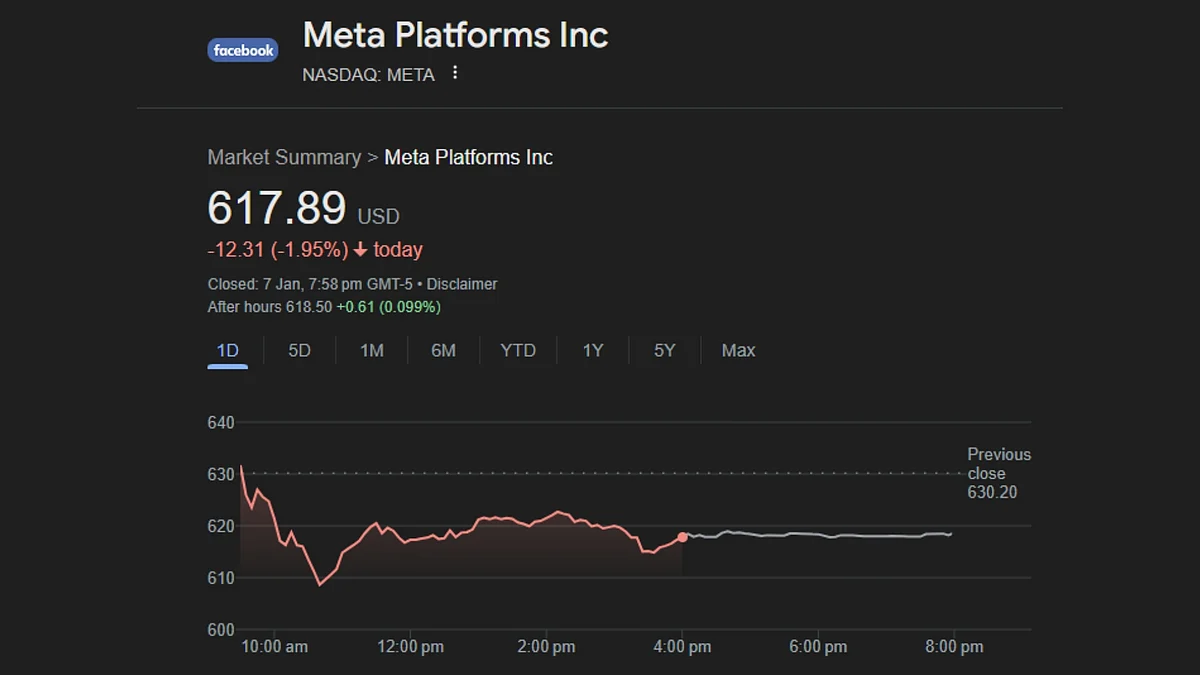Show the 6M chart range
This screenshot has height=675, width=1200.
443,351
